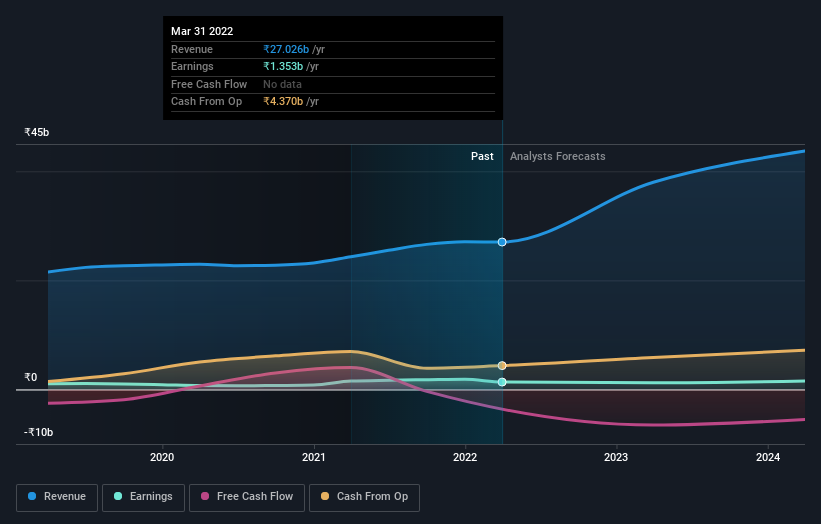This screenshot has width=821, height=524.
Task: Click the Free Cash Flow row label in tooltip
Action: point(209,84)
